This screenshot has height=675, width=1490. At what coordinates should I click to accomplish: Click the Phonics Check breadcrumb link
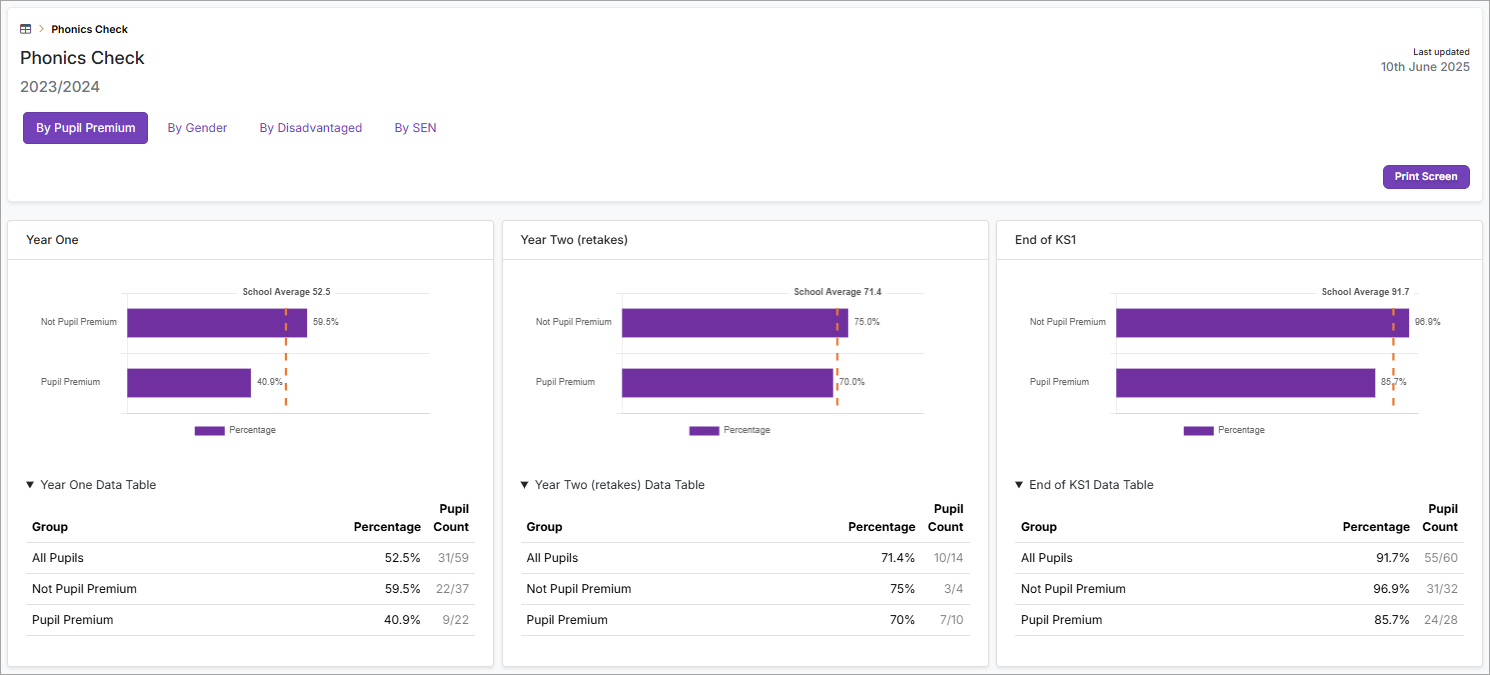click(89, 29)
